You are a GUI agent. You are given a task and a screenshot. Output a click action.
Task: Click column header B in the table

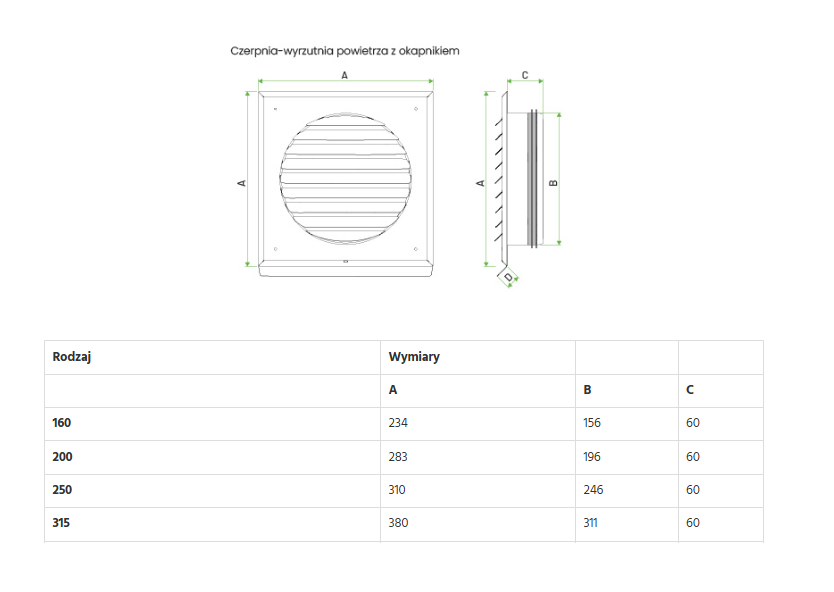(587, 390)
